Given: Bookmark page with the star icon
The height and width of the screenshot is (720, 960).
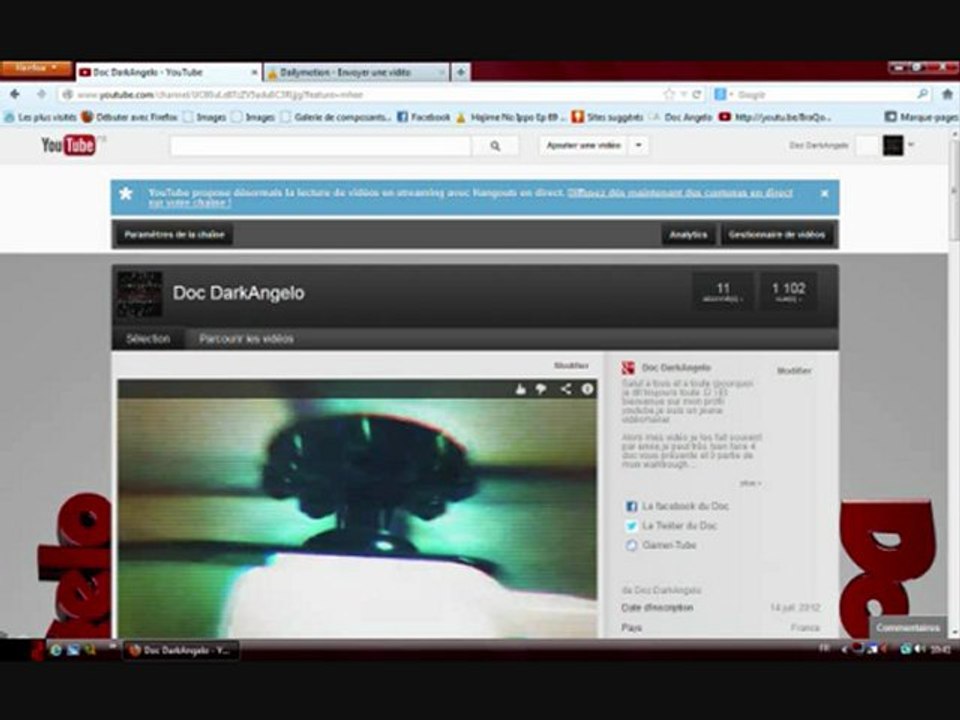Looking at the screenshot, I should tap(669, 94).
